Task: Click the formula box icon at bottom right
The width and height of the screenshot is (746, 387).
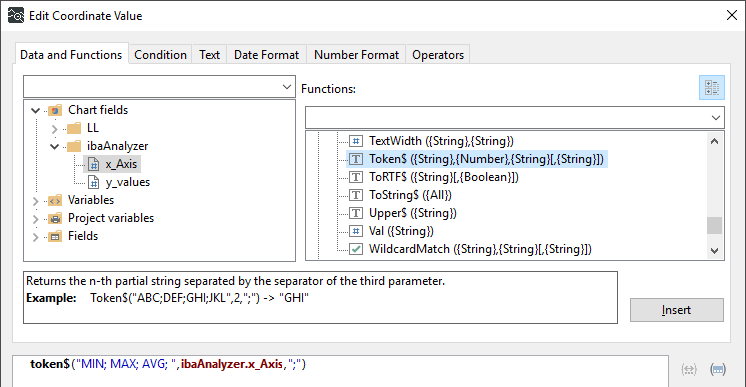Action: [718, 369]
